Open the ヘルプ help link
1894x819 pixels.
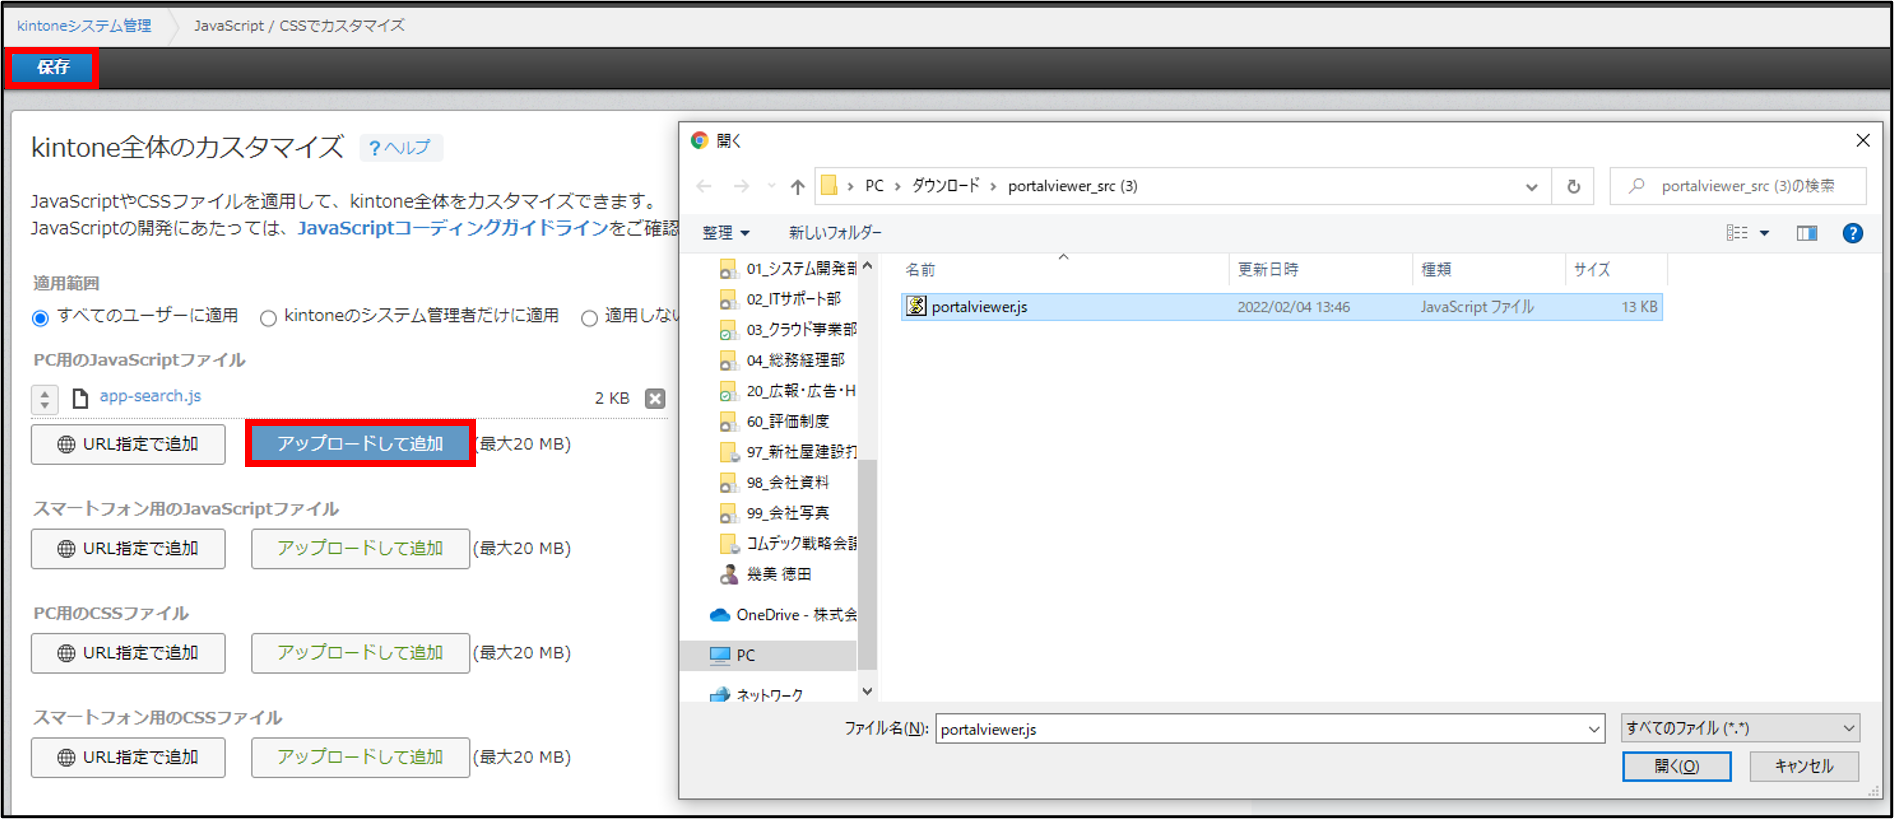[x=400, y=148]
